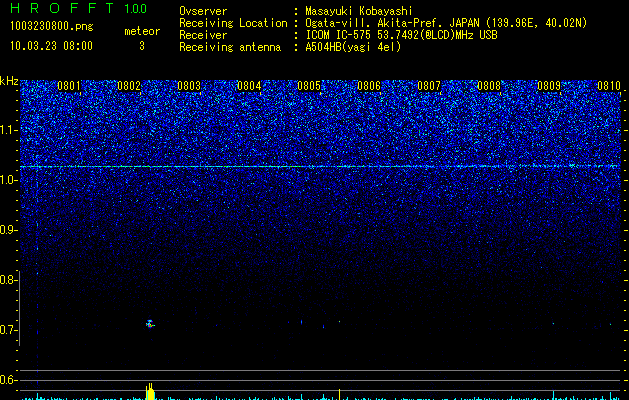The height and width of the screenshot is (400, 629).
Task: Click the 0807 time marker
Action: [429, 86]
